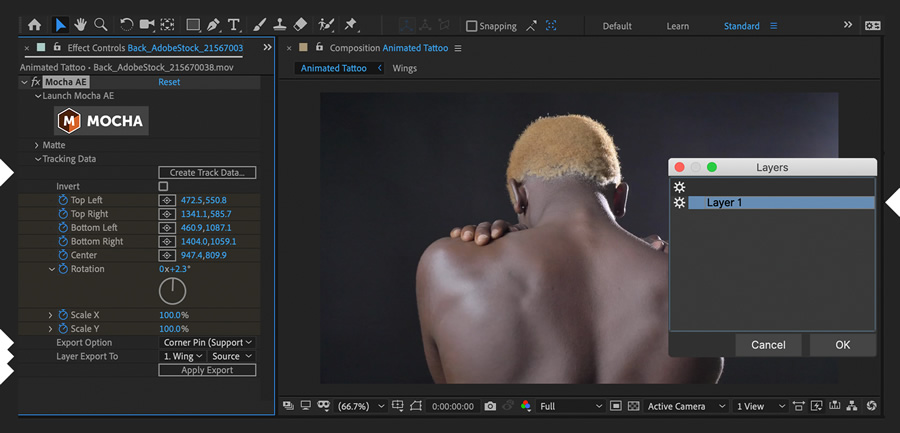Toggle the gear on Layer 1
This screenshot has width=900, height=433.
tap(680, 203)
